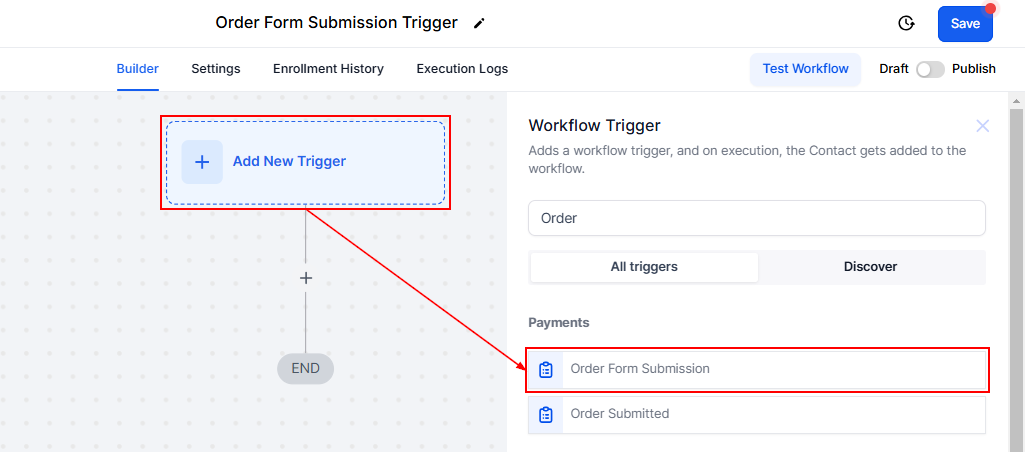Switch to the Discover tab
The image size is (1025, 452).
870,267
